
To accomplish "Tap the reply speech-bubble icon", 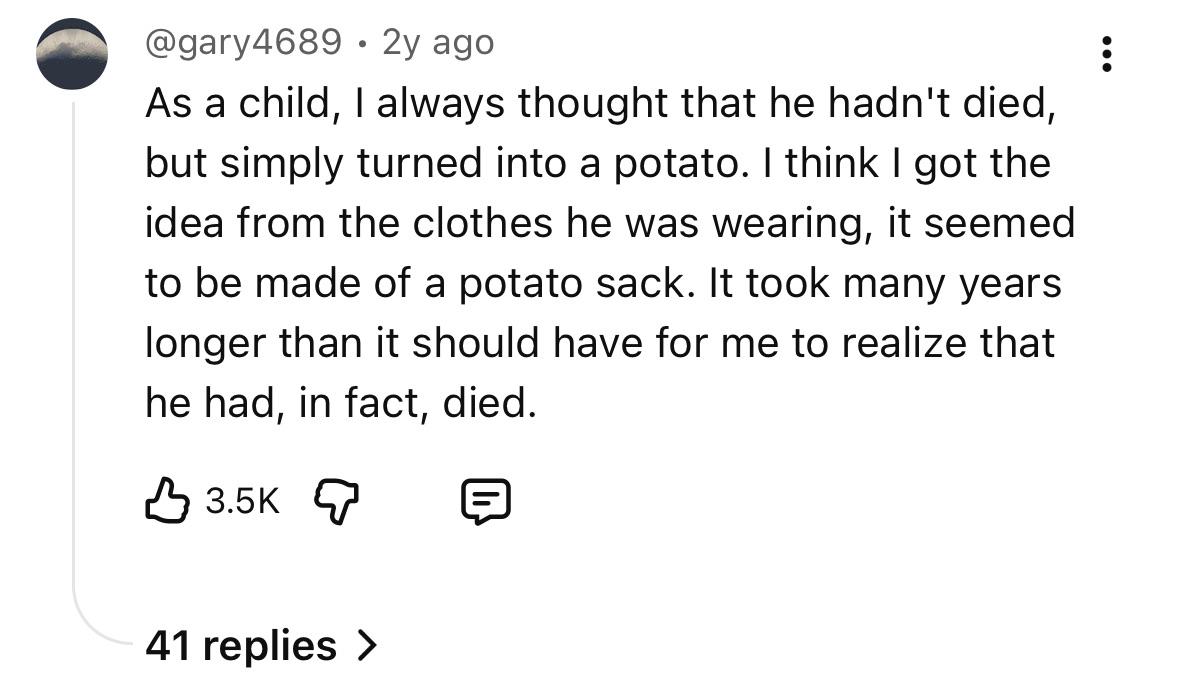I will tap(487, 502).
